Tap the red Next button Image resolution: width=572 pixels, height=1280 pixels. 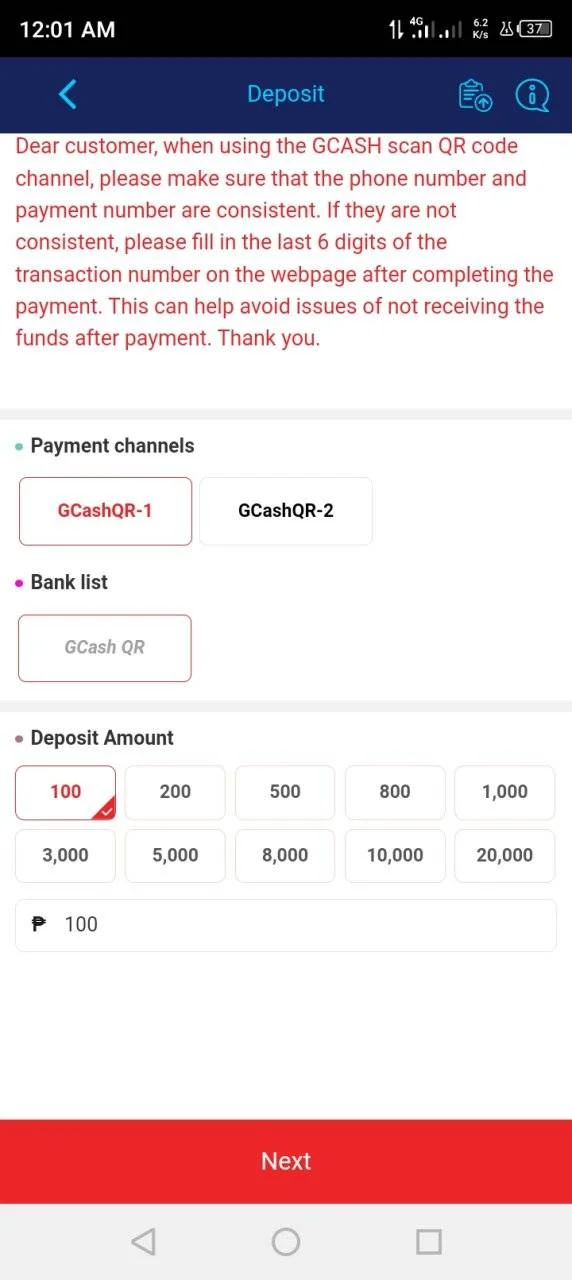(x=286, y=1161)
